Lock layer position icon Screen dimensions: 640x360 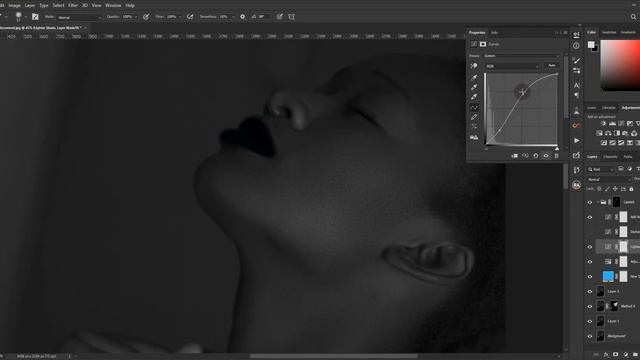[x=615, y=189]
